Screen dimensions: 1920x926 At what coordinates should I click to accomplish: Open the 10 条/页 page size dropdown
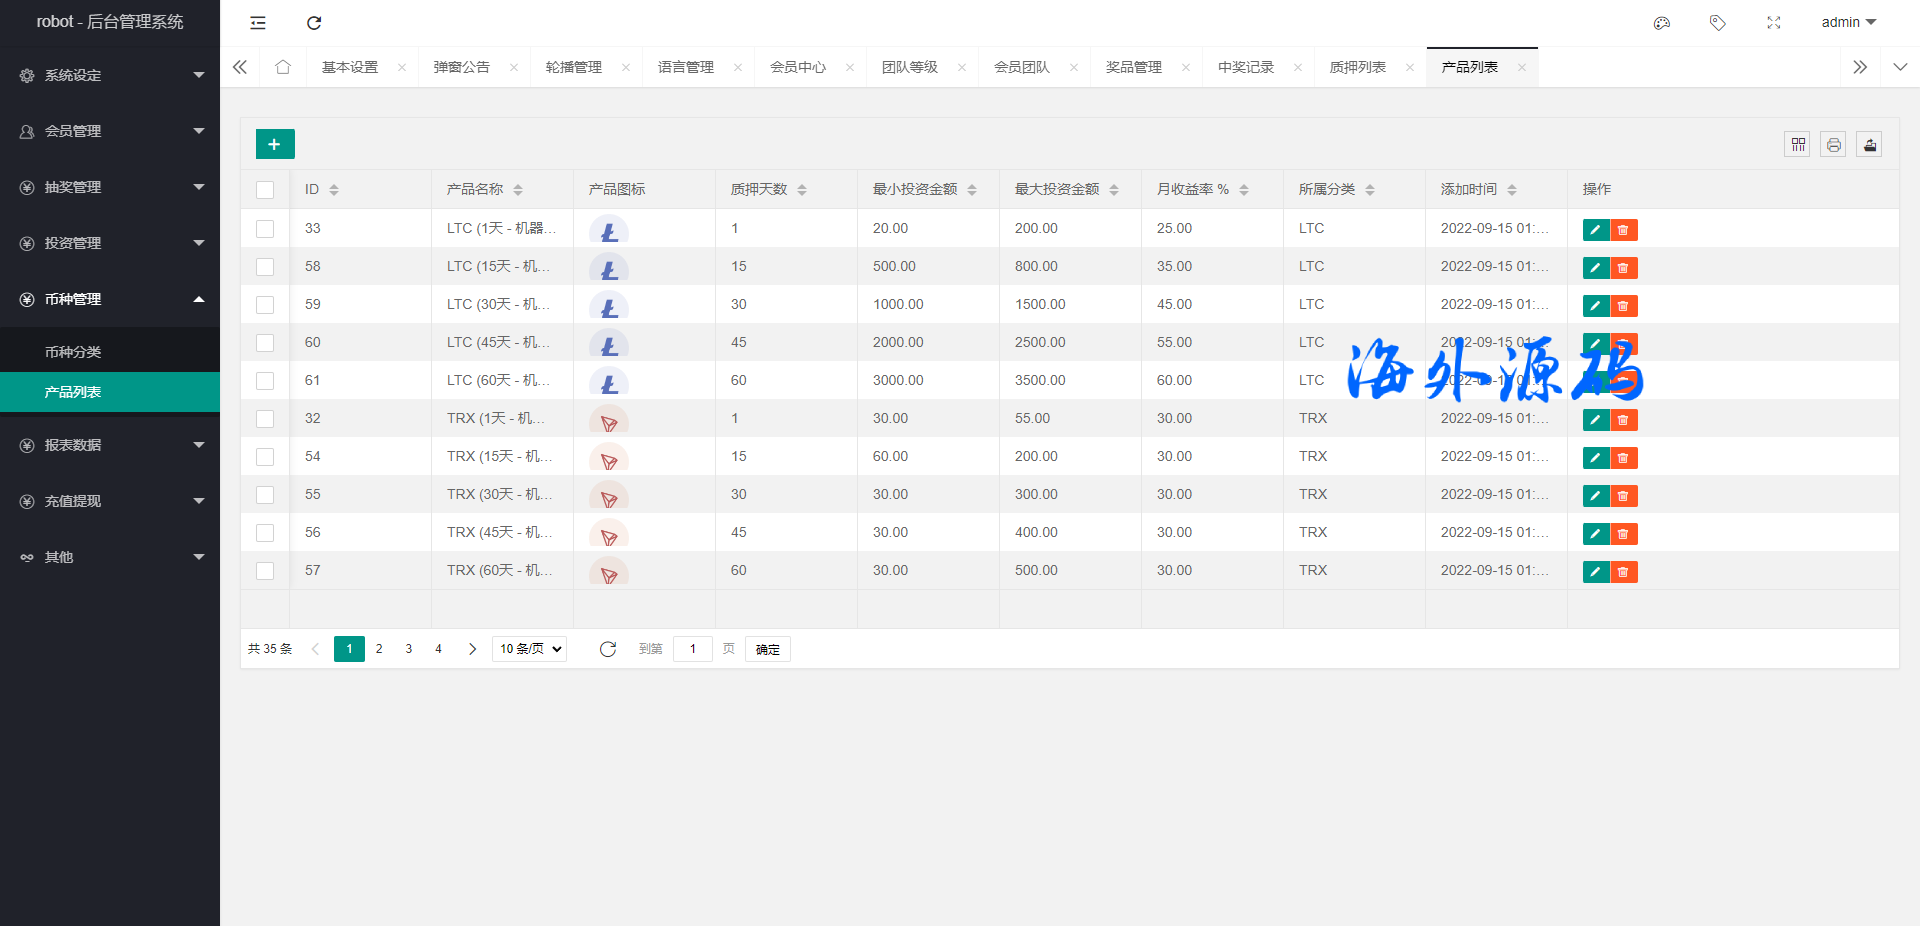point(529,649)
